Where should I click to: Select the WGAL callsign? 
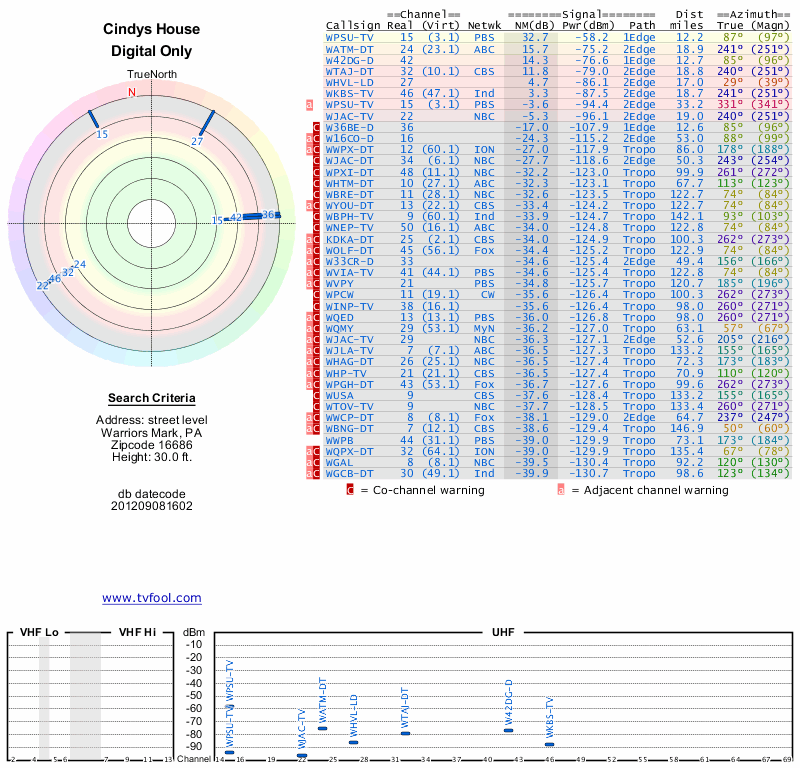(x=340, y=462)
